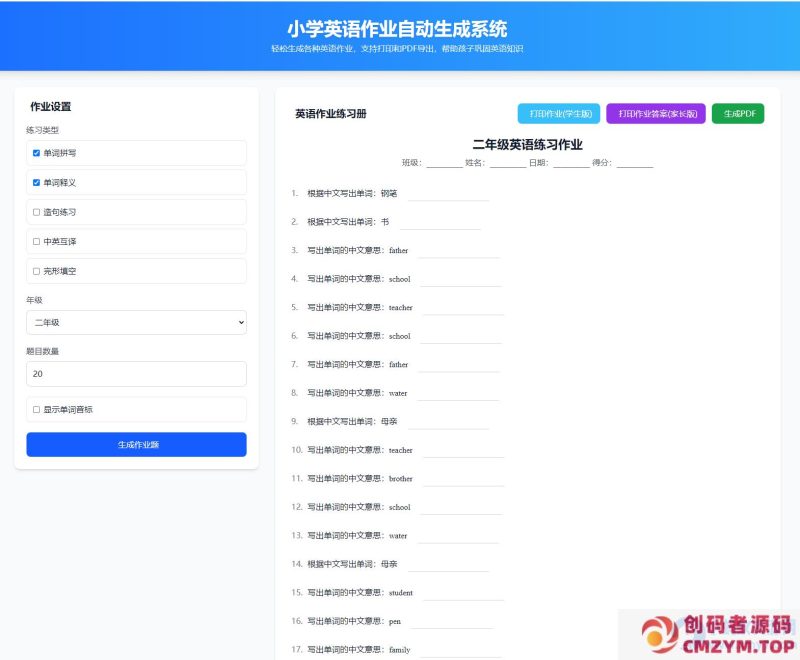
Task: Click the green 生成PDF button
Action: 739,113
